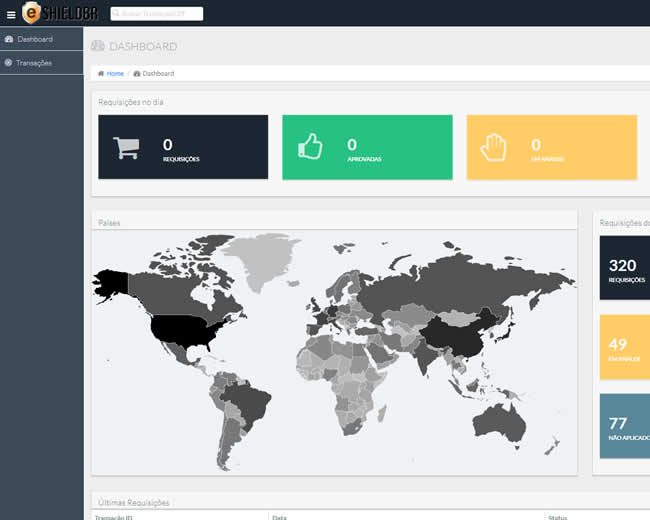Click the transaction search input field
This screenshot has height=520, width=650.
tap(160, 14)
